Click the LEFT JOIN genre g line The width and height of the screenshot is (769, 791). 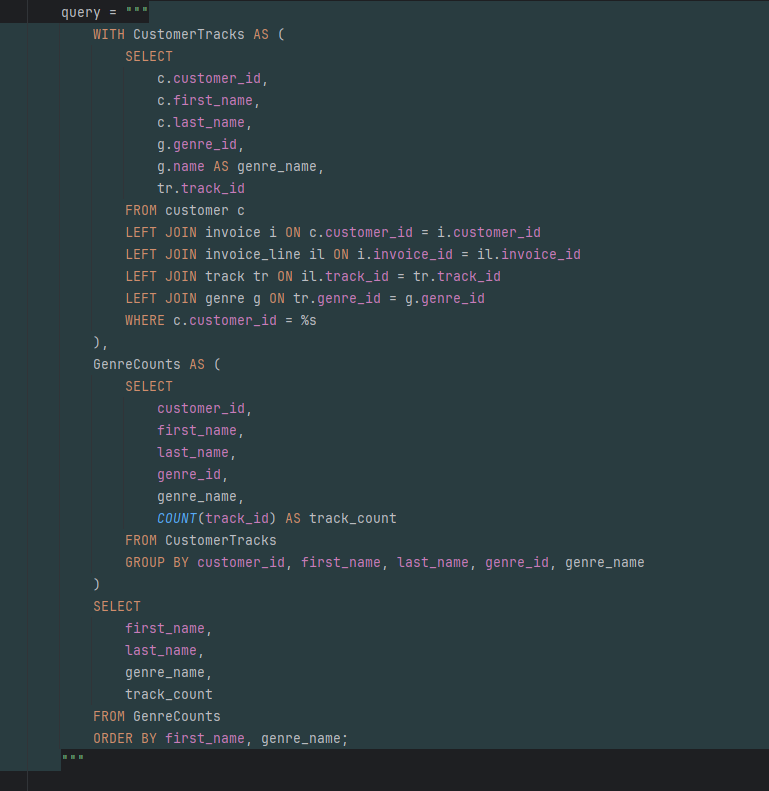304,298
